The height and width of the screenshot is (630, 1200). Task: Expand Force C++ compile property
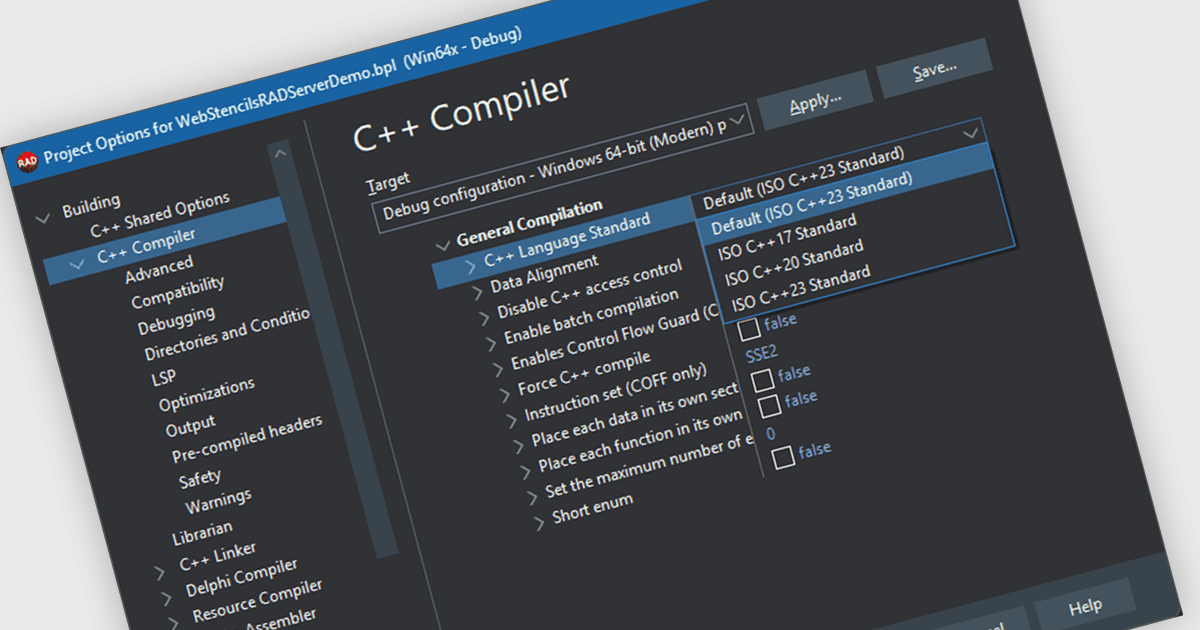(504, 394)
